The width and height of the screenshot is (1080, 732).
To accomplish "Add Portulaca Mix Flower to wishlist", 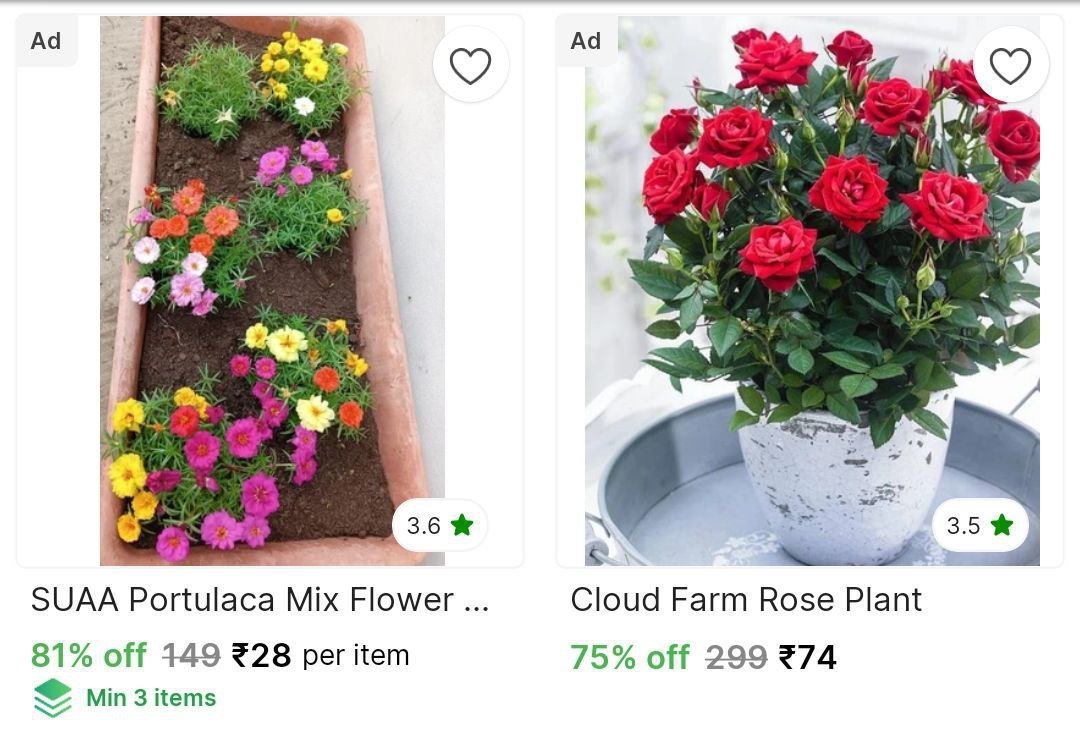I will coord(470,66).
